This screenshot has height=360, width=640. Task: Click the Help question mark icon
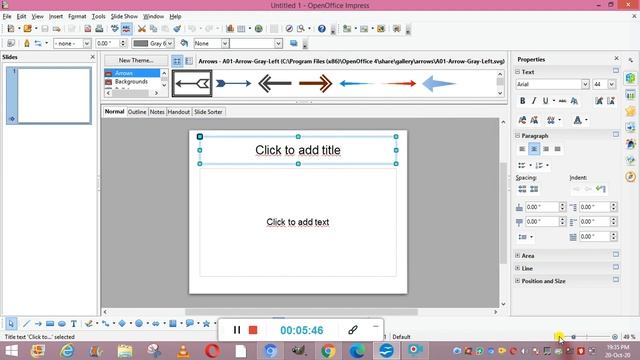(322, 29)
